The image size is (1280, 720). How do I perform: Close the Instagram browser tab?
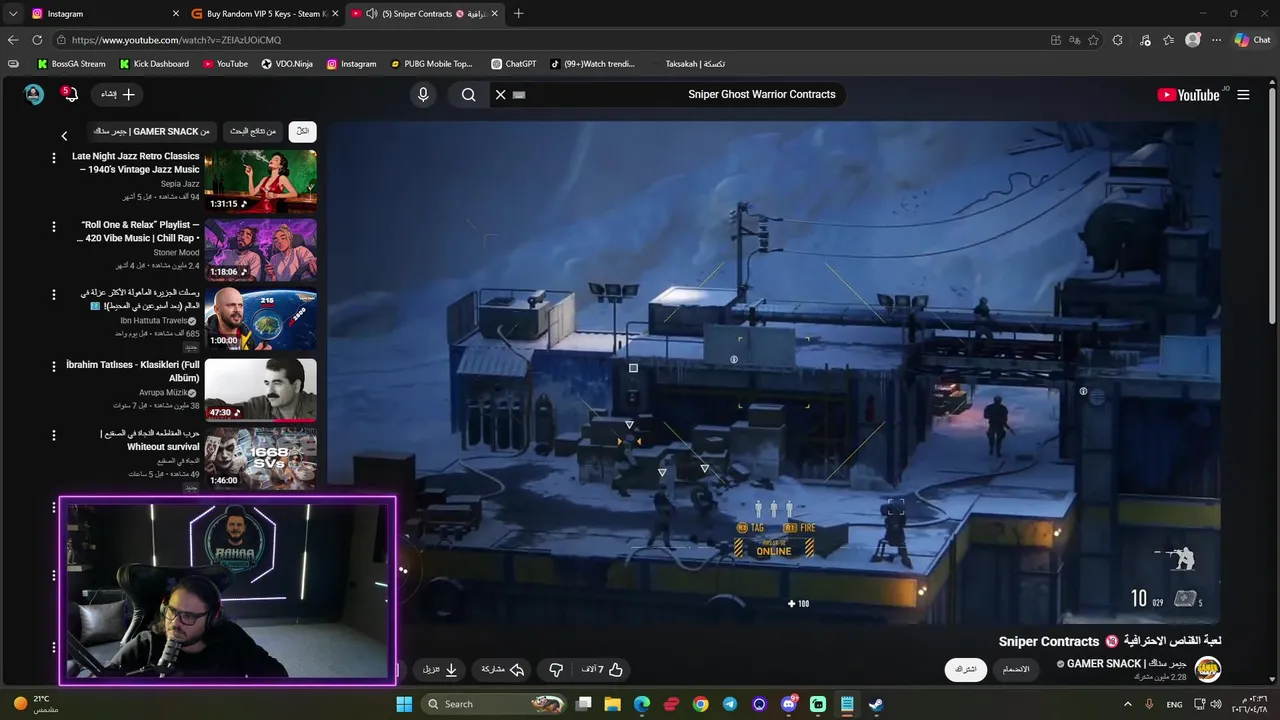pyautogui.click(x=176, y=14)
